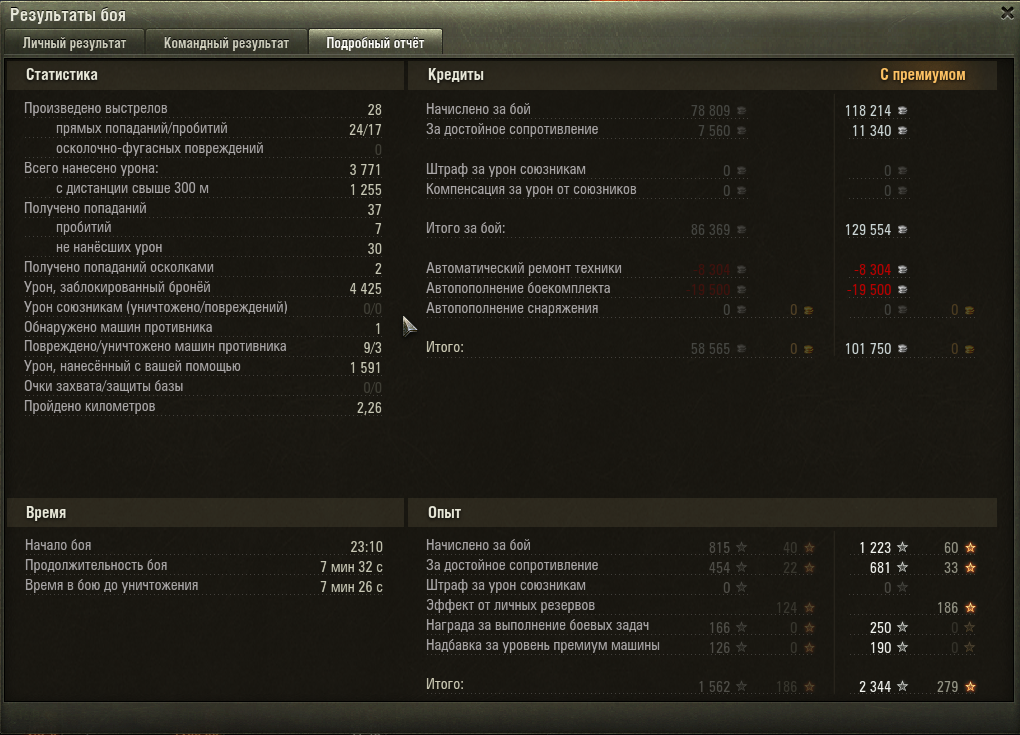Screen dimensions: 1020x735
Task: Click credits icon next to 118 214
Action: click(902, 111)
